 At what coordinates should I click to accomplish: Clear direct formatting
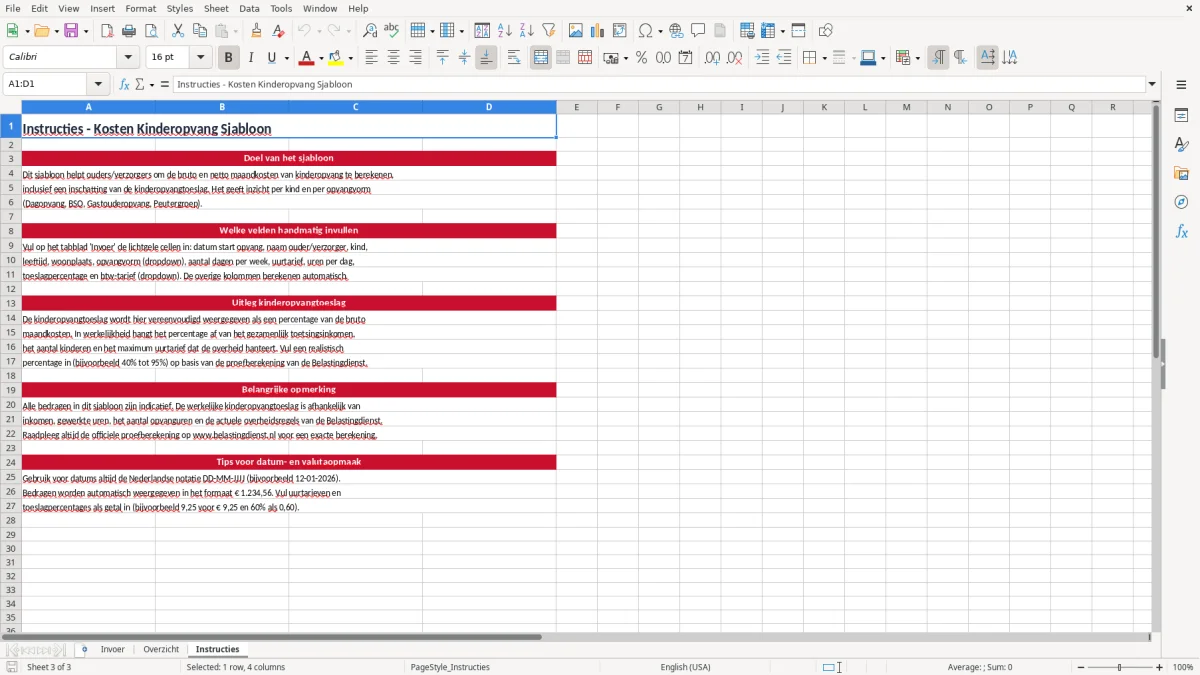coord(279,31)
